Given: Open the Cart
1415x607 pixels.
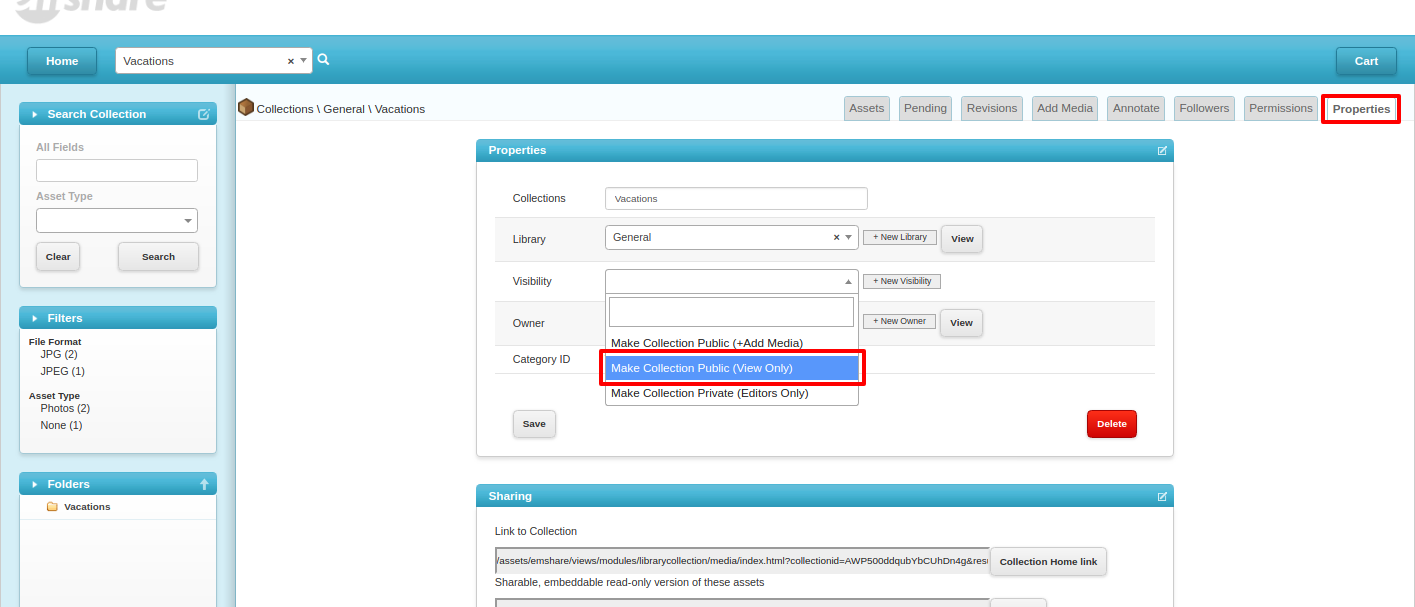Looking at the screenshot, I should 1366,61.
